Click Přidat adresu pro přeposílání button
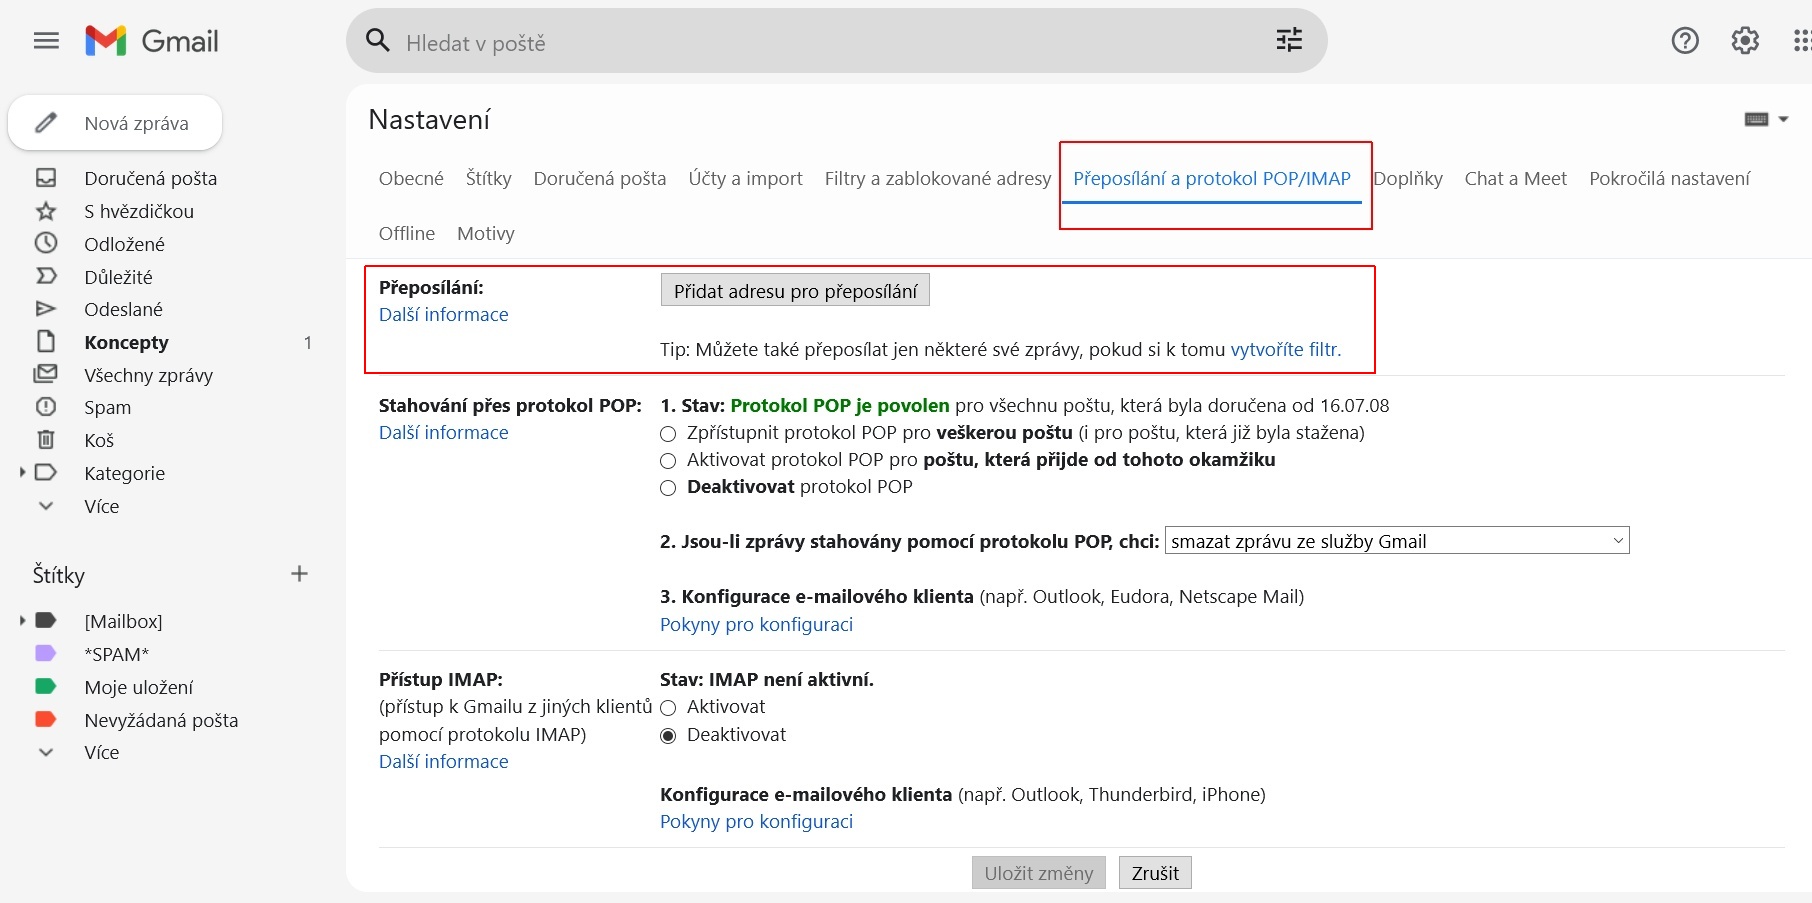 tap(795, 291)
